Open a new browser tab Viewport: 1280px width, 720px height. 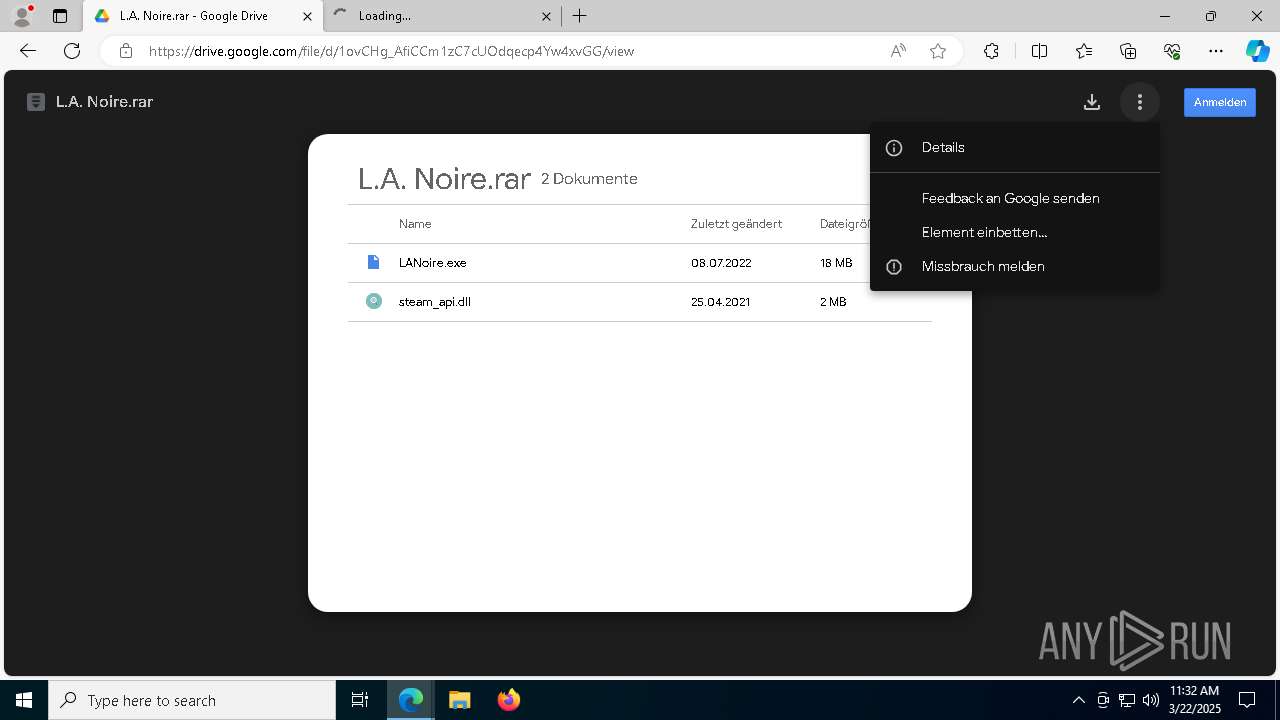click(580, 16)
